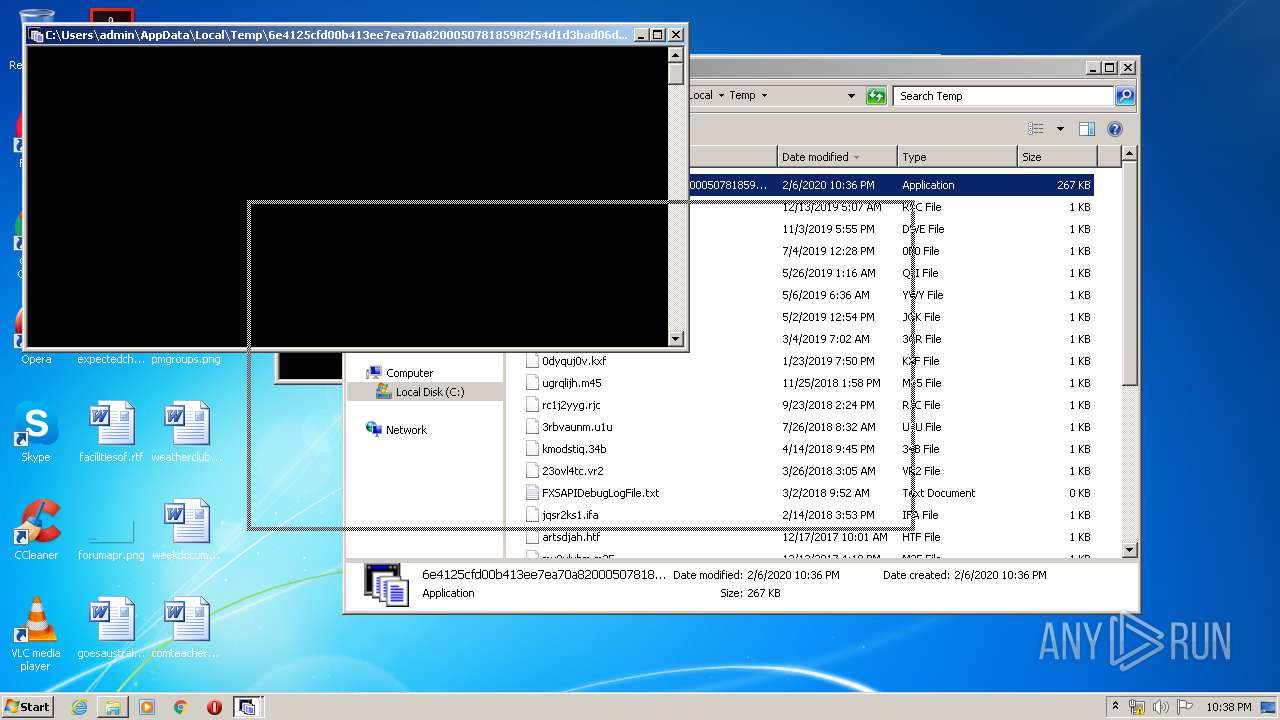Click Search Temp input field
This screenshot has width=1280, height=720.
pyautogui.click(x=1003, y=96)
